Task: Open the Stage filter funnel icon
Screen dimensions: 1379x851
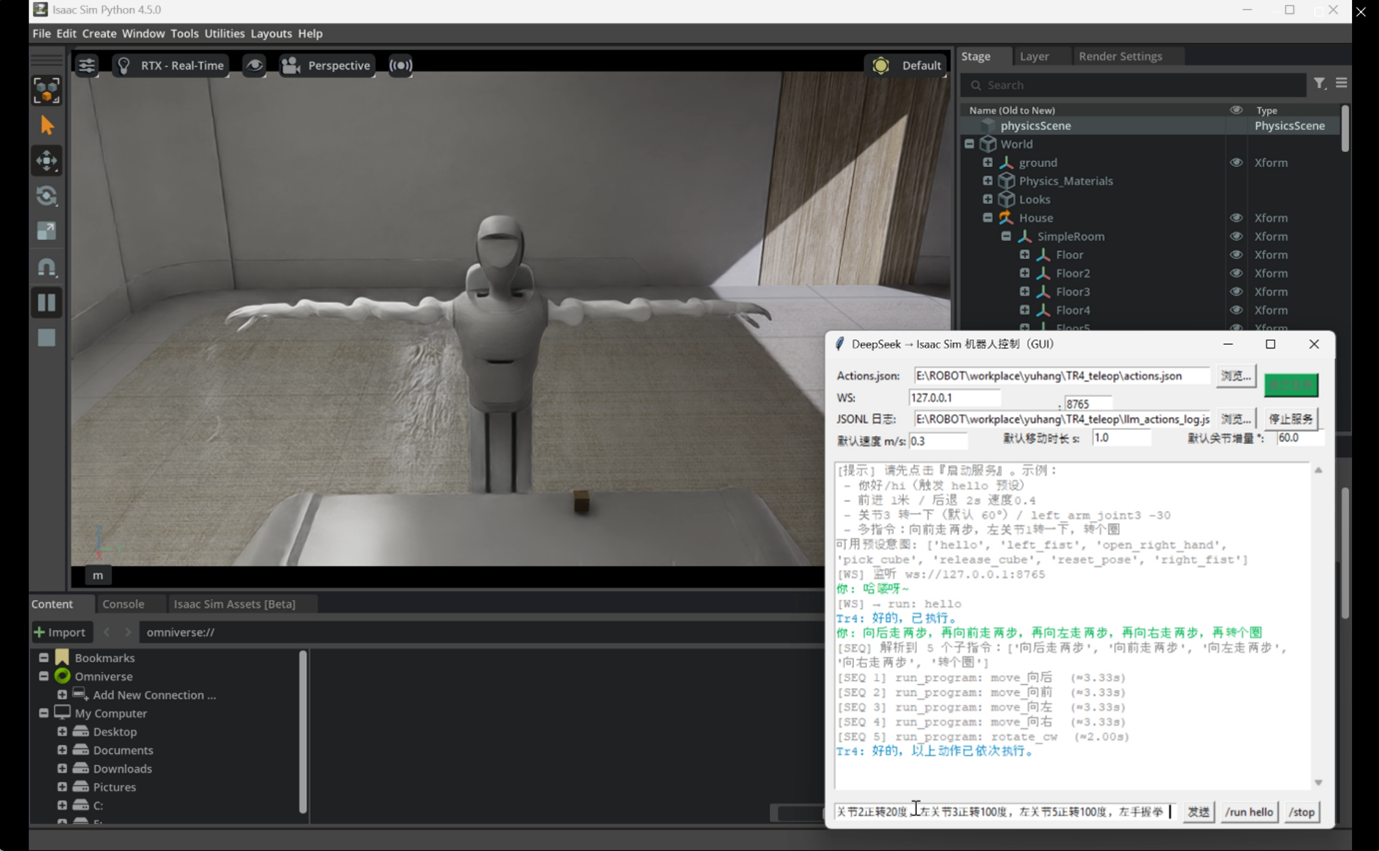Action: 1319,84
